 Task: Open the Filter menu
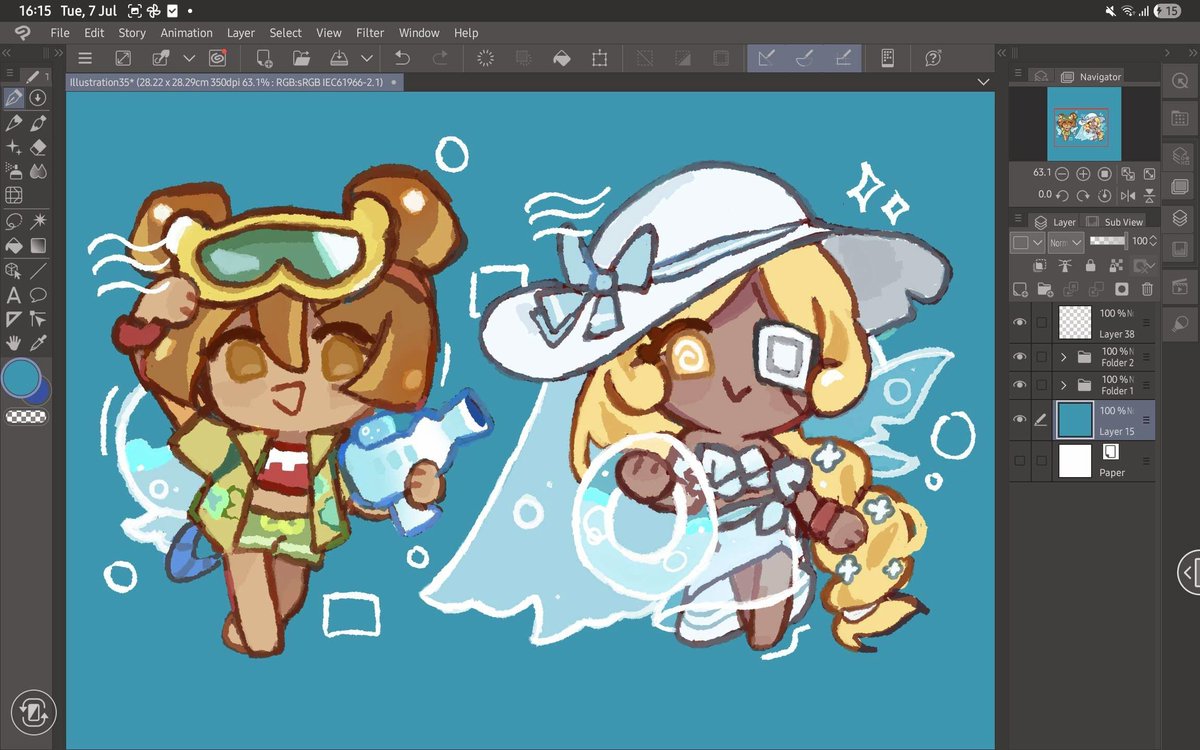click(x=370, y=33)
